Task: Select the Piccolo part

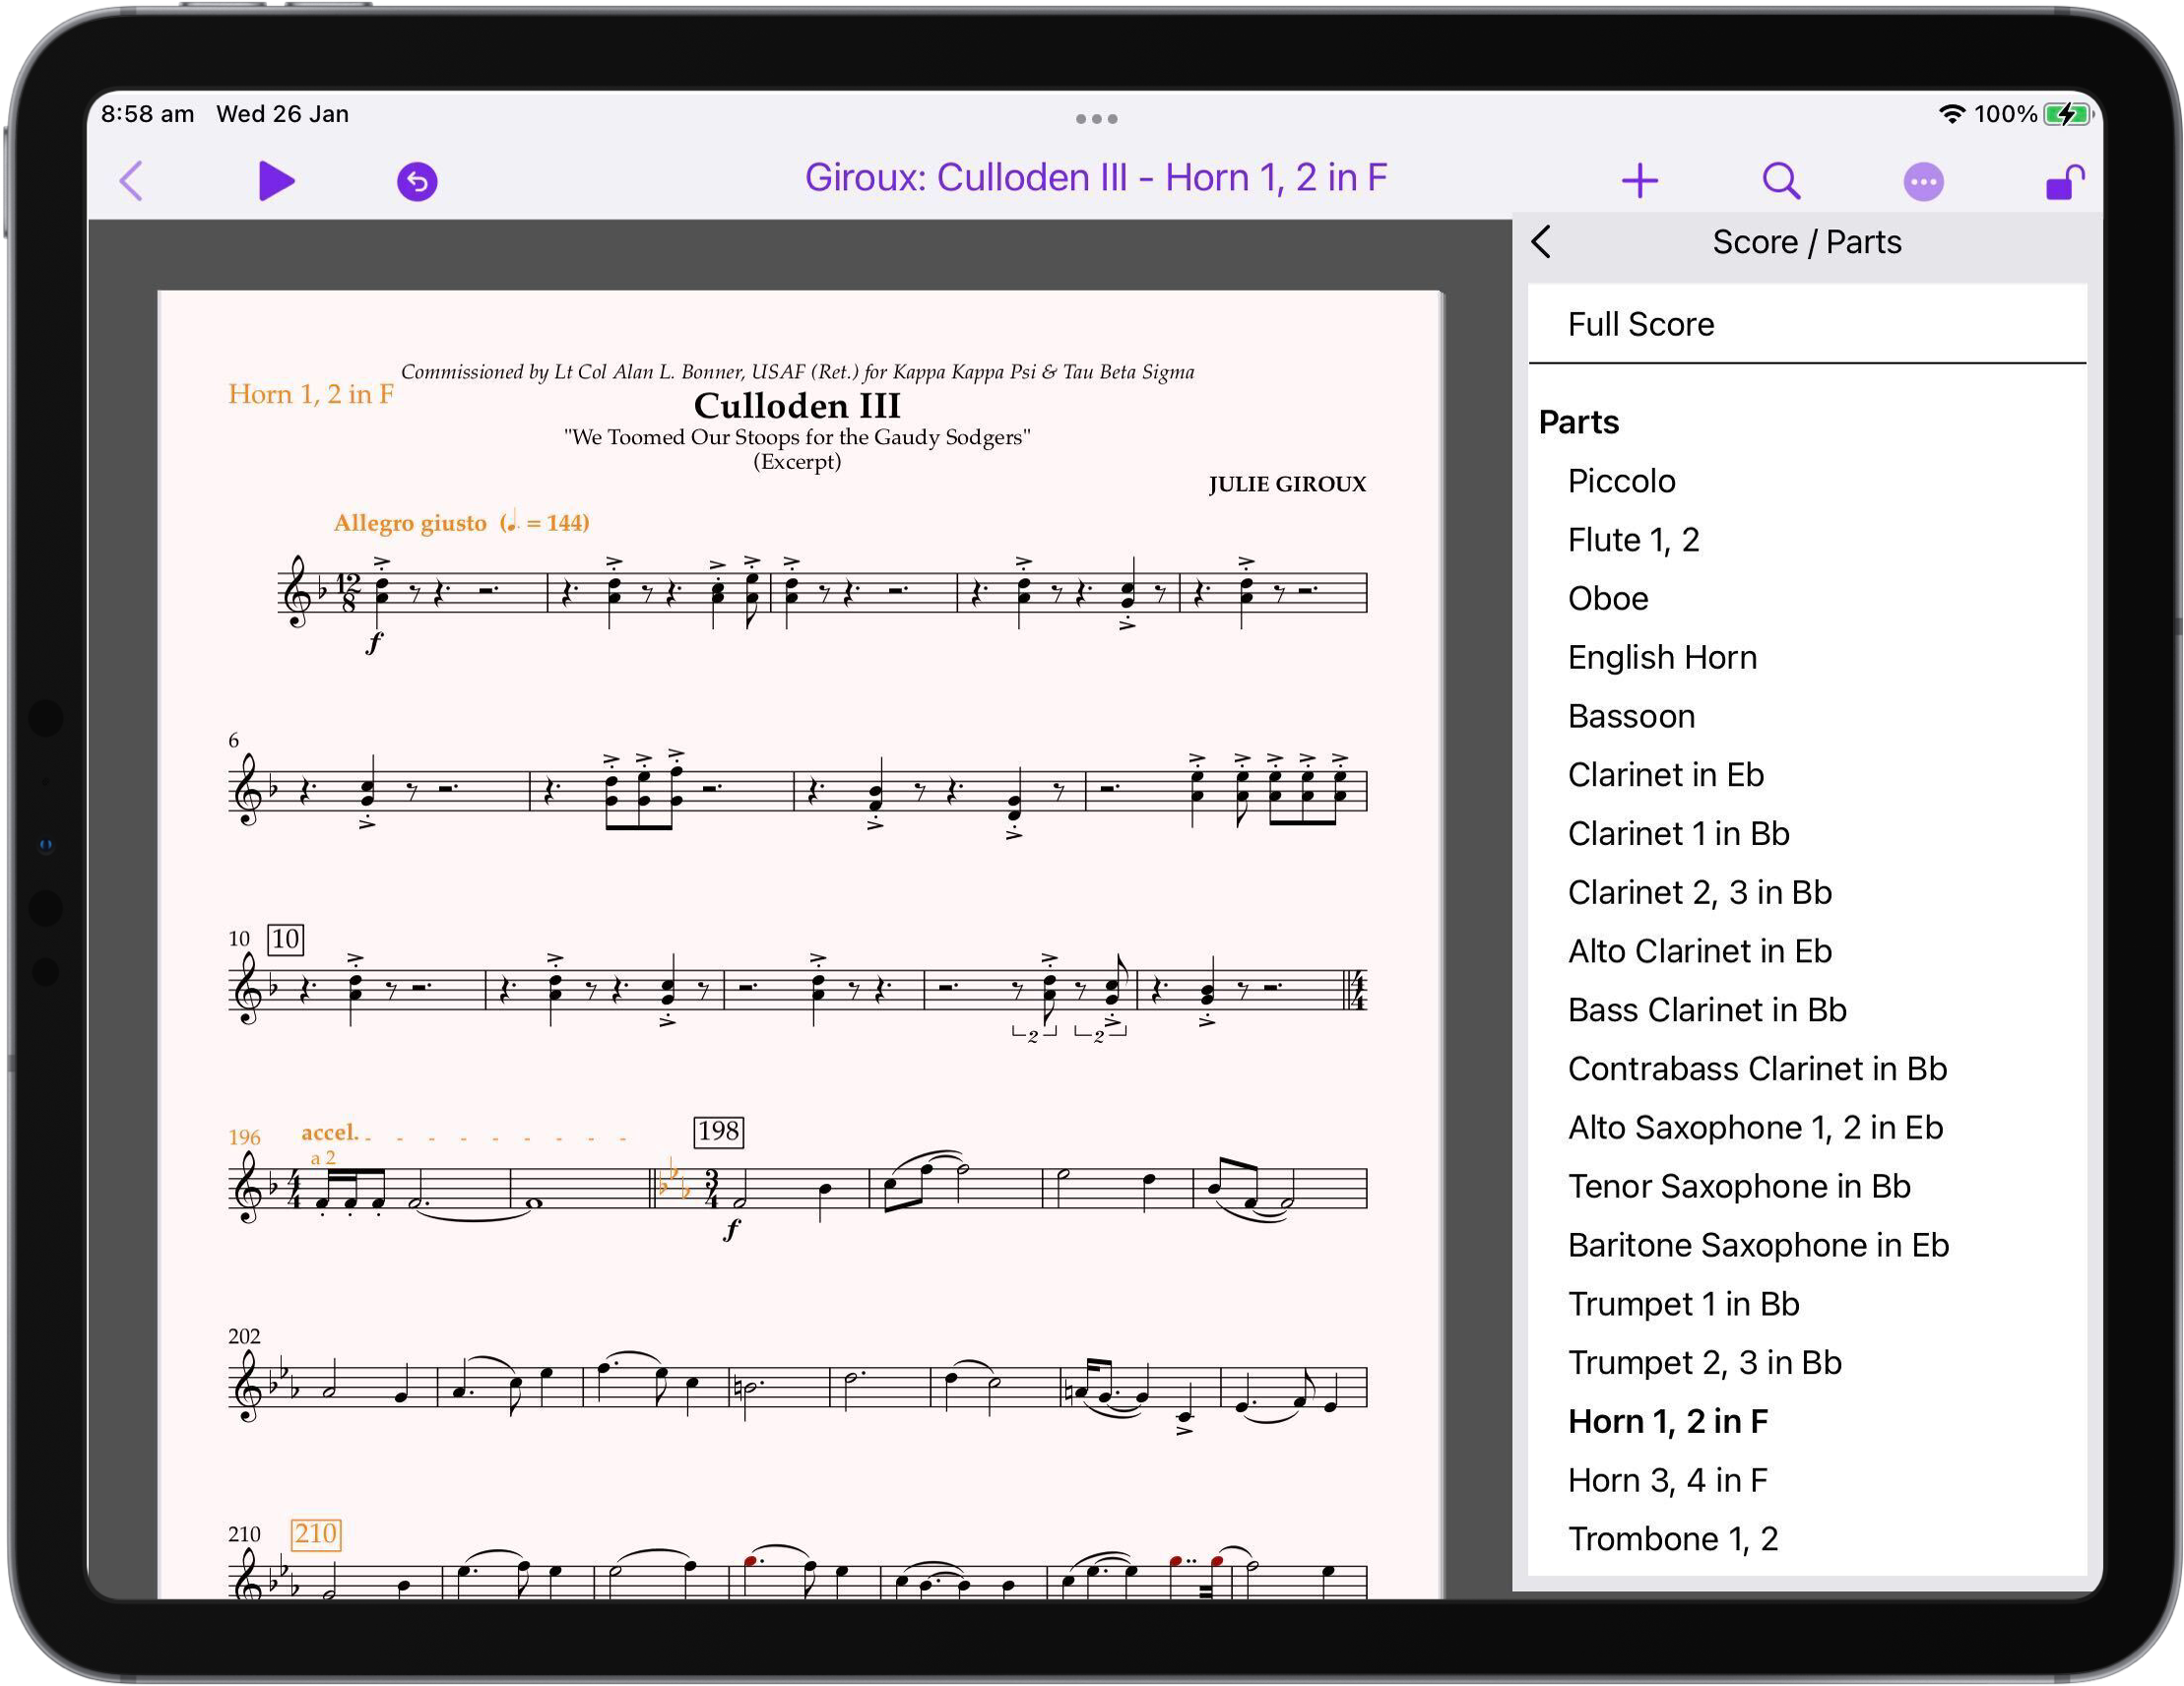Action: click(x=1806, y=481)
